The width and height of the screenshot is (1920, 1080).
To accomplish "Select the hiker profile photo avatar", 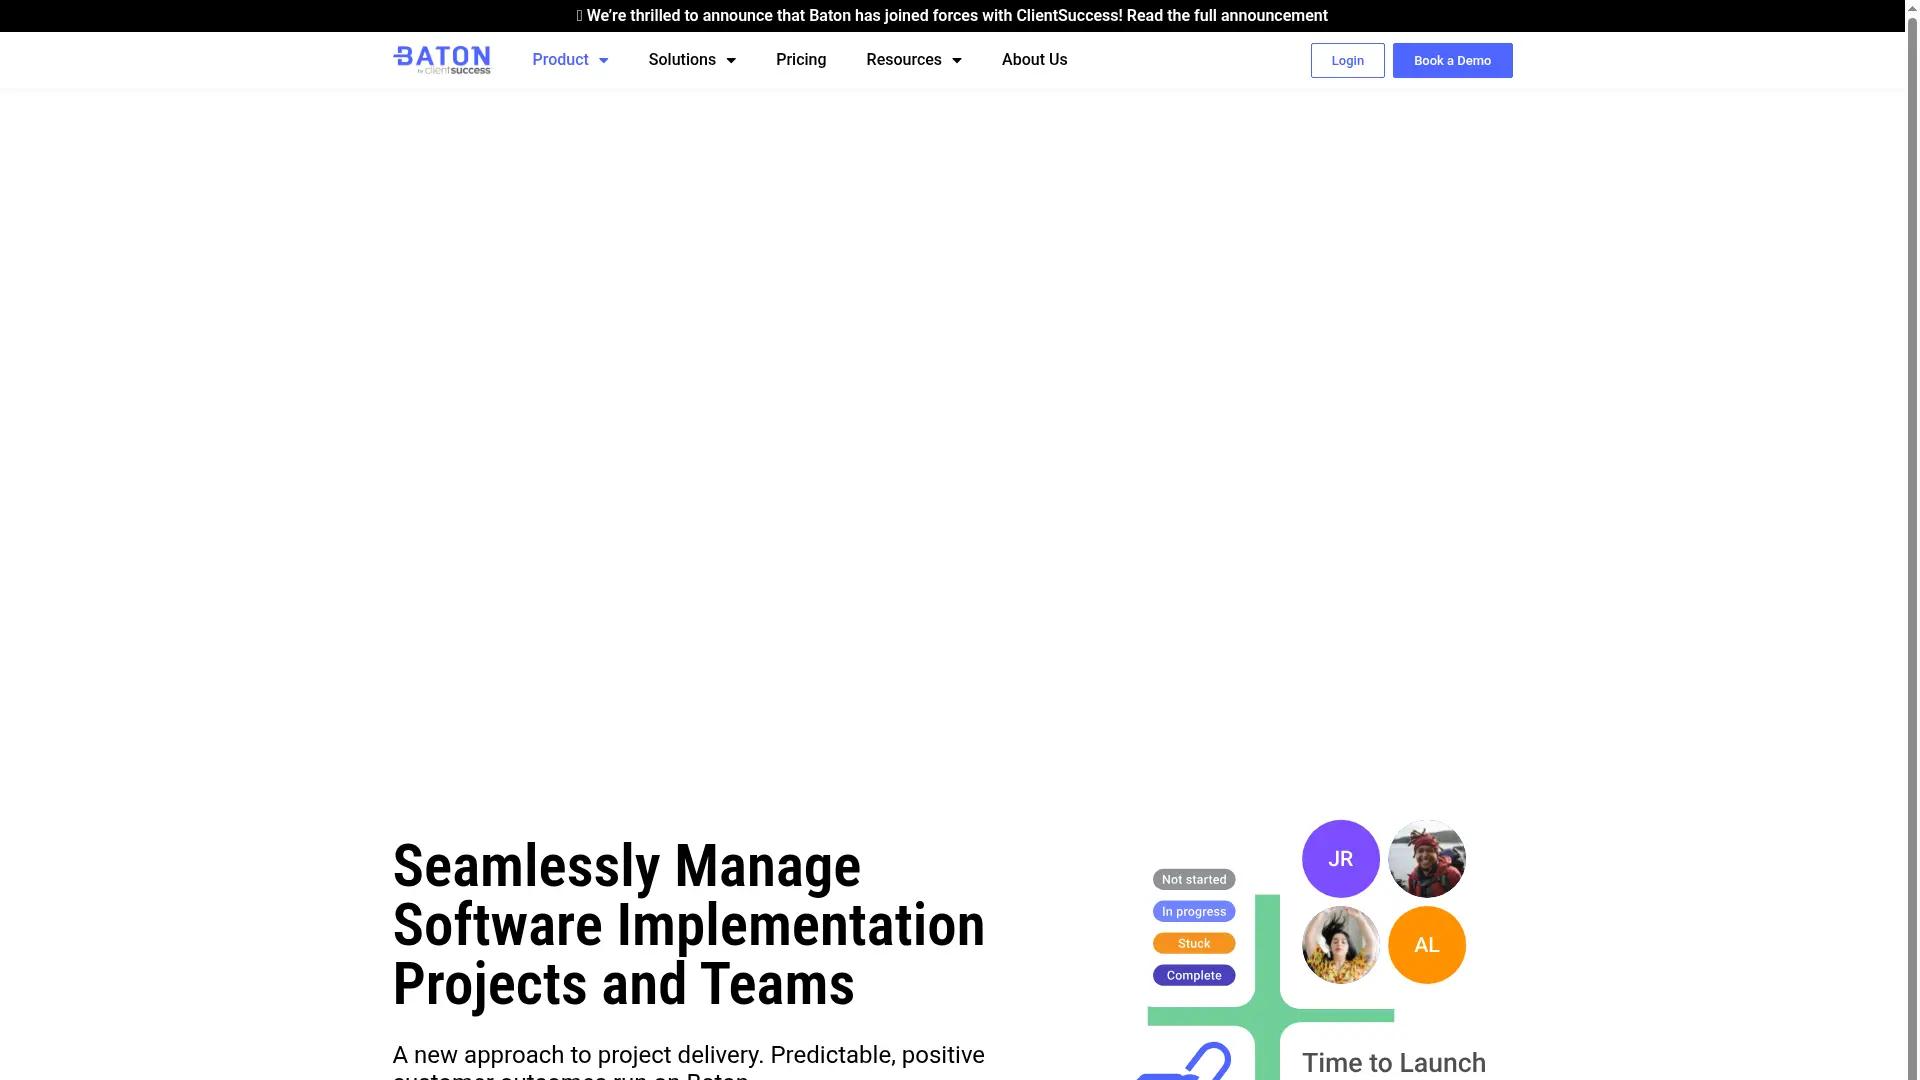I will point(1427,858).
